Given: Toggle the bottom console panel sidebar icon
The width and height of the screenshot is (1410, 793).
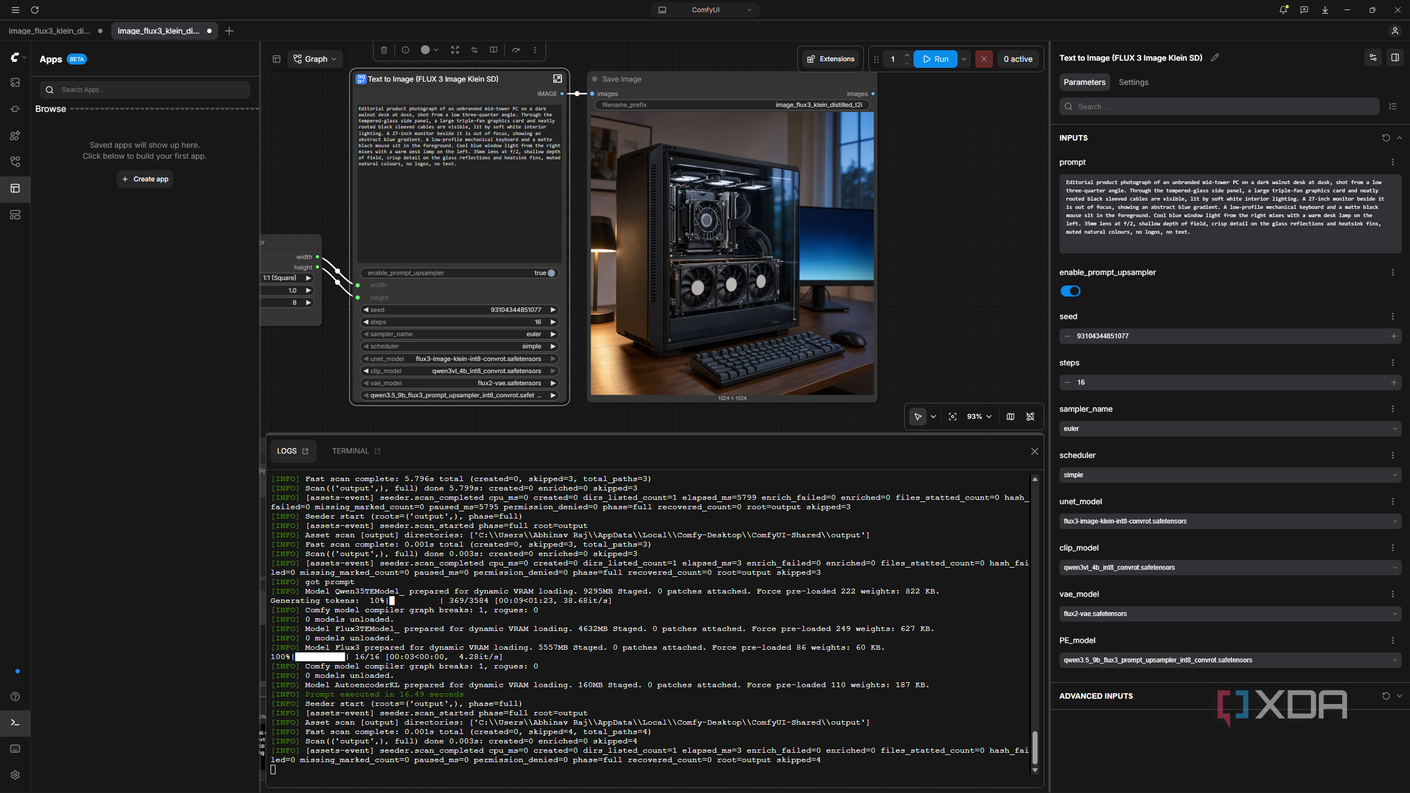Looking at the screenshot, I should click(x=15, y=723).
